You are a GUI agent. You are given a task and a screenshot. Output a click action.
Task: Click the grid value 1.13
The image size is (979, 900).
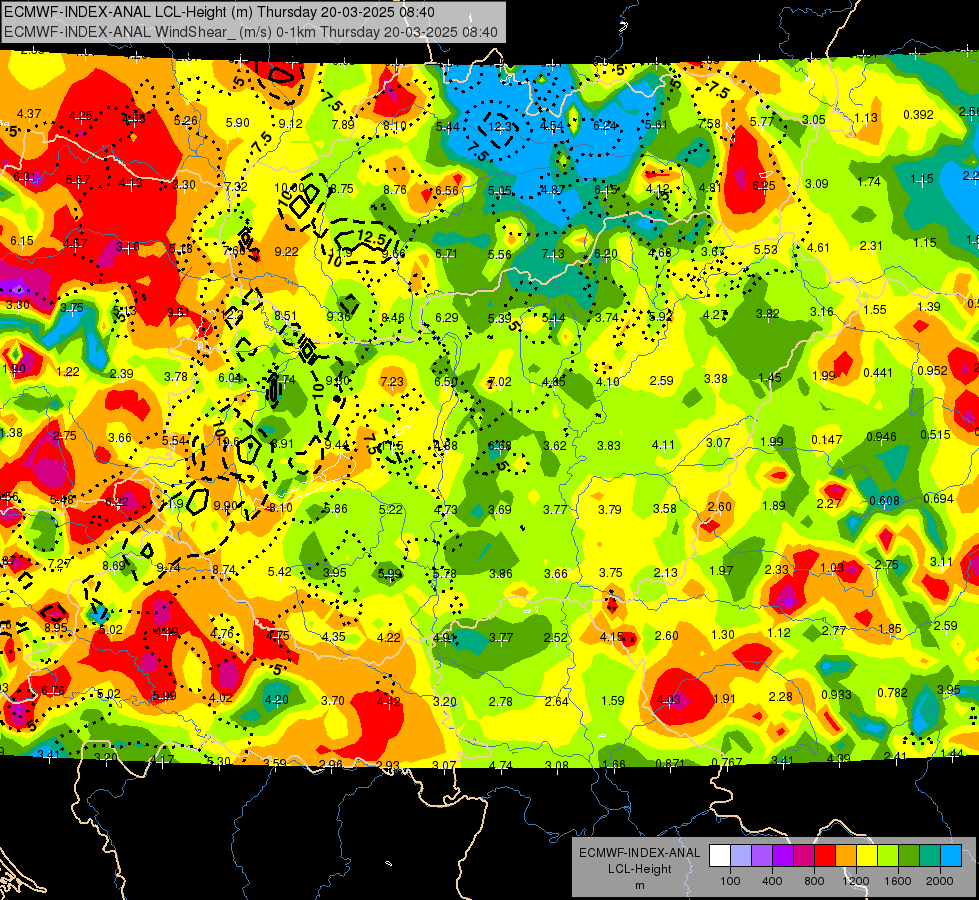tap(866, 117)
